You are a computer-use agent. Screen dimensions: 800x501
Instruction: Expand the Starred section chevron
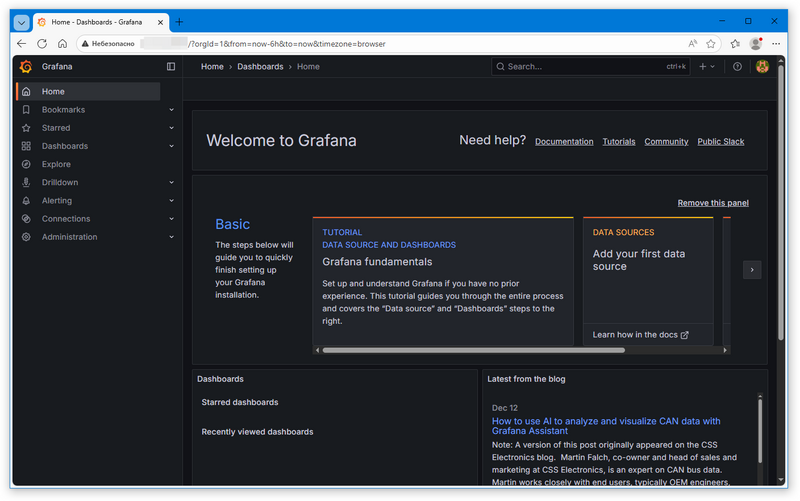171,128
